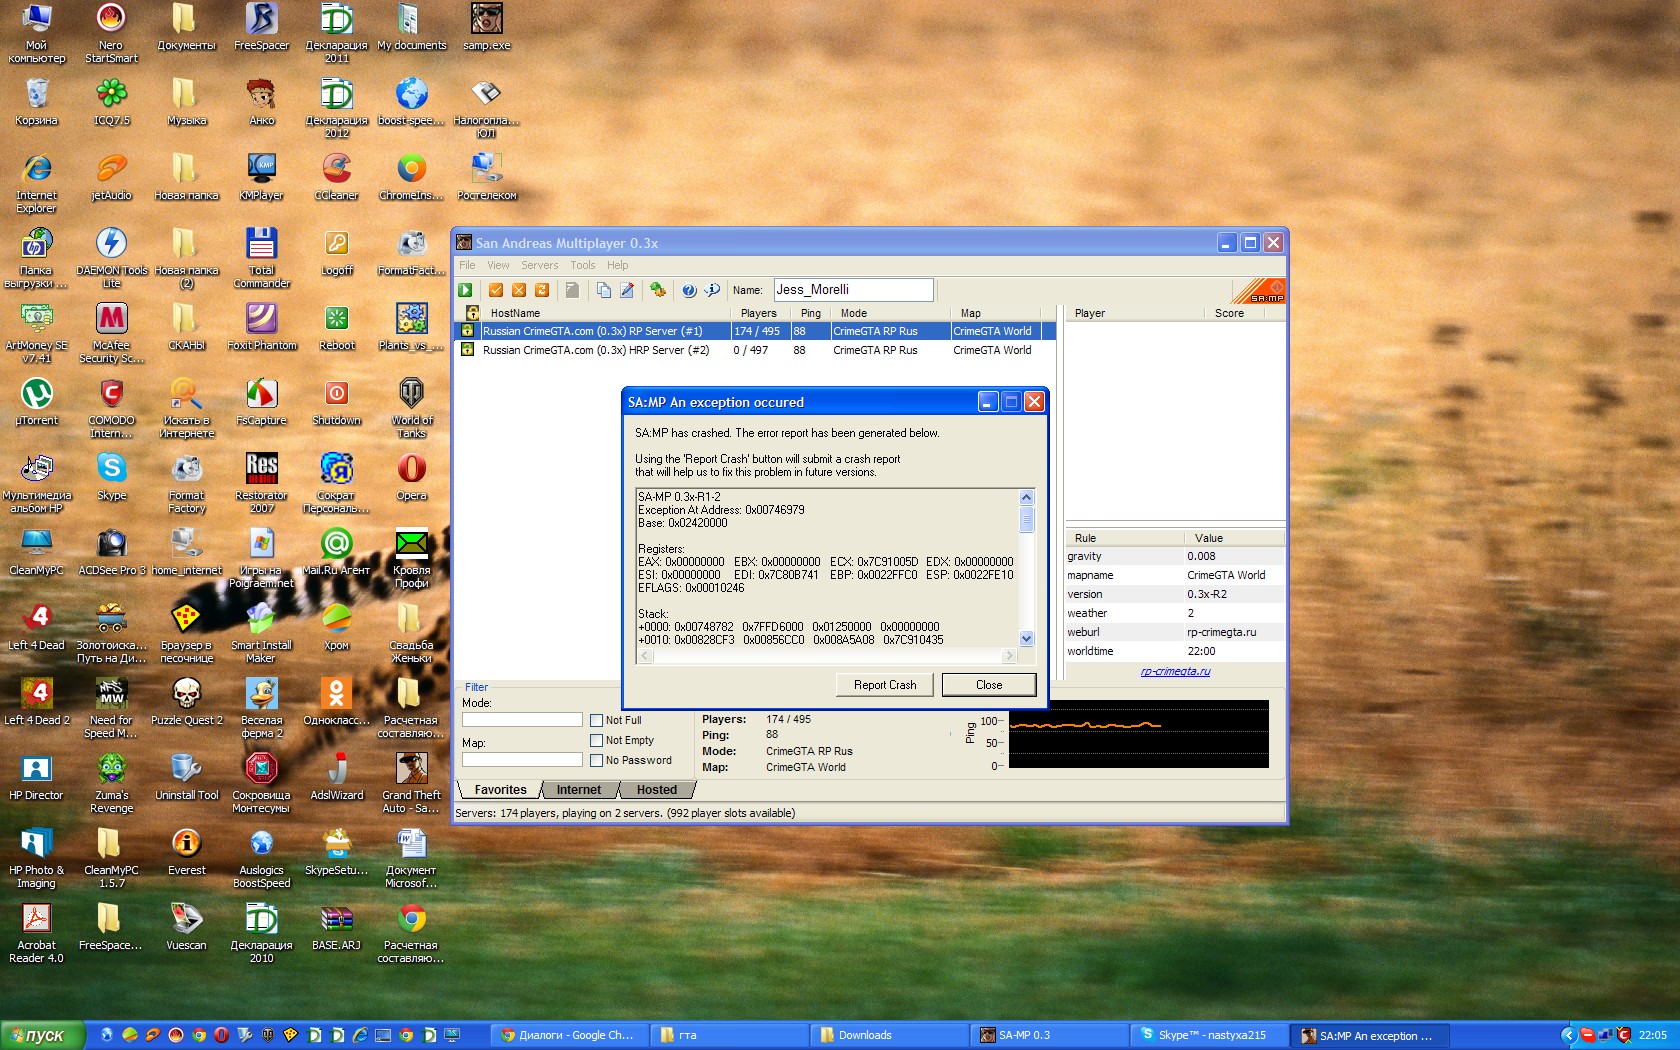
Task: Enable the Not Empty filter checkbox
Action: click(597, 740)
